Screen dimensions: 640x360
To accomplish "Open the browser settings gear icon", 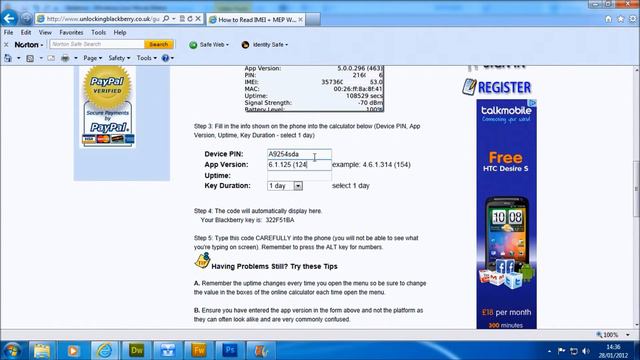I will pos(633,19).
